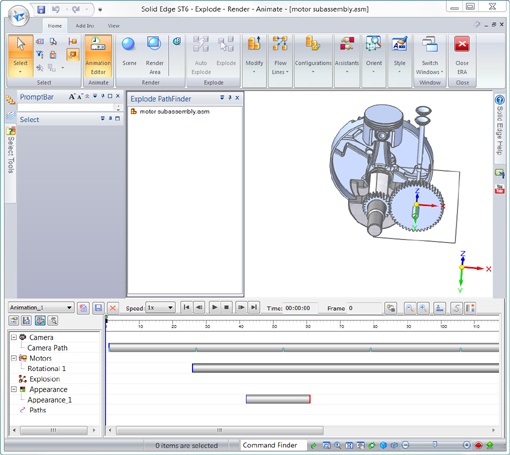This screenshot has width=510, height=455.
Task: Click the Frame number input field
Action: point(364,308)
